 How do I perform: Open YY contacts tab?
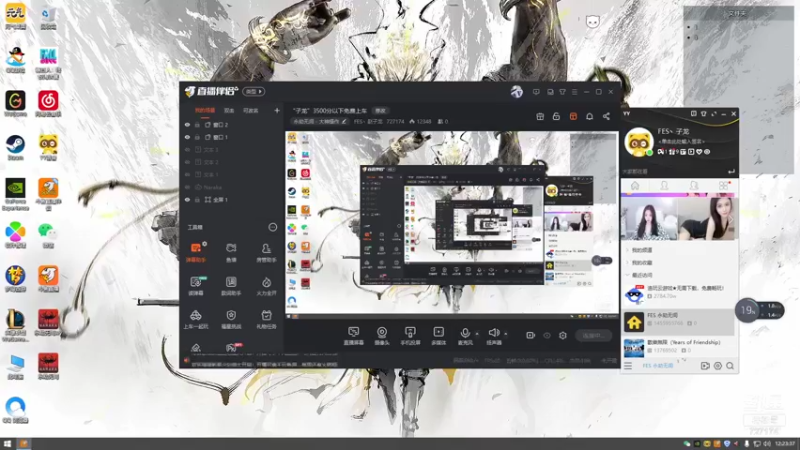(x=664, y=186)
